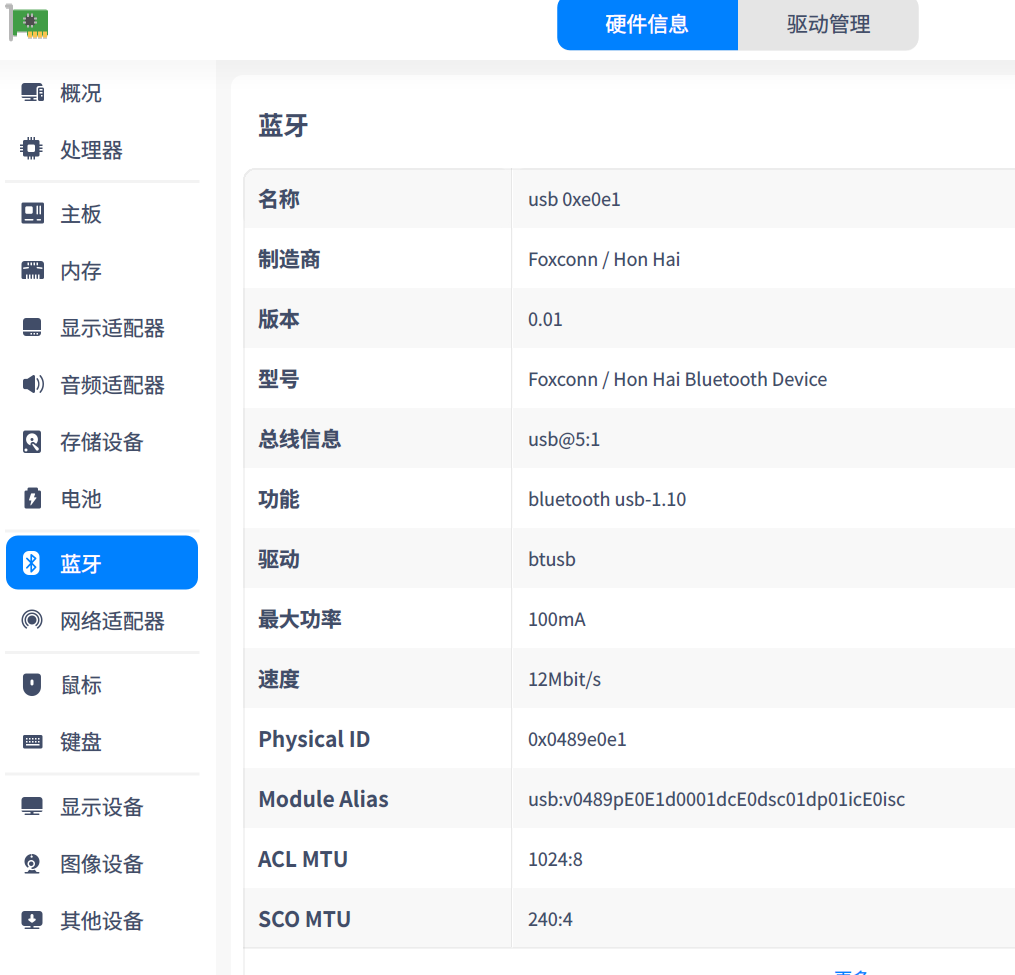Open the 显示设备 sidebar entry
This screenshot has width=1015, height=975.
(102, 807)
